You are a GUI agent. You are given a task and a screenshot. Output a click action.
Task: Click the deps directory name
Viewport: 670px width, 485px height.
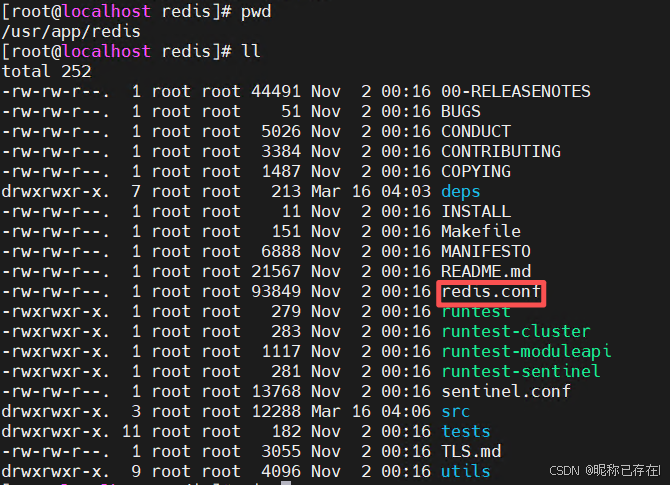click(461, 192)
